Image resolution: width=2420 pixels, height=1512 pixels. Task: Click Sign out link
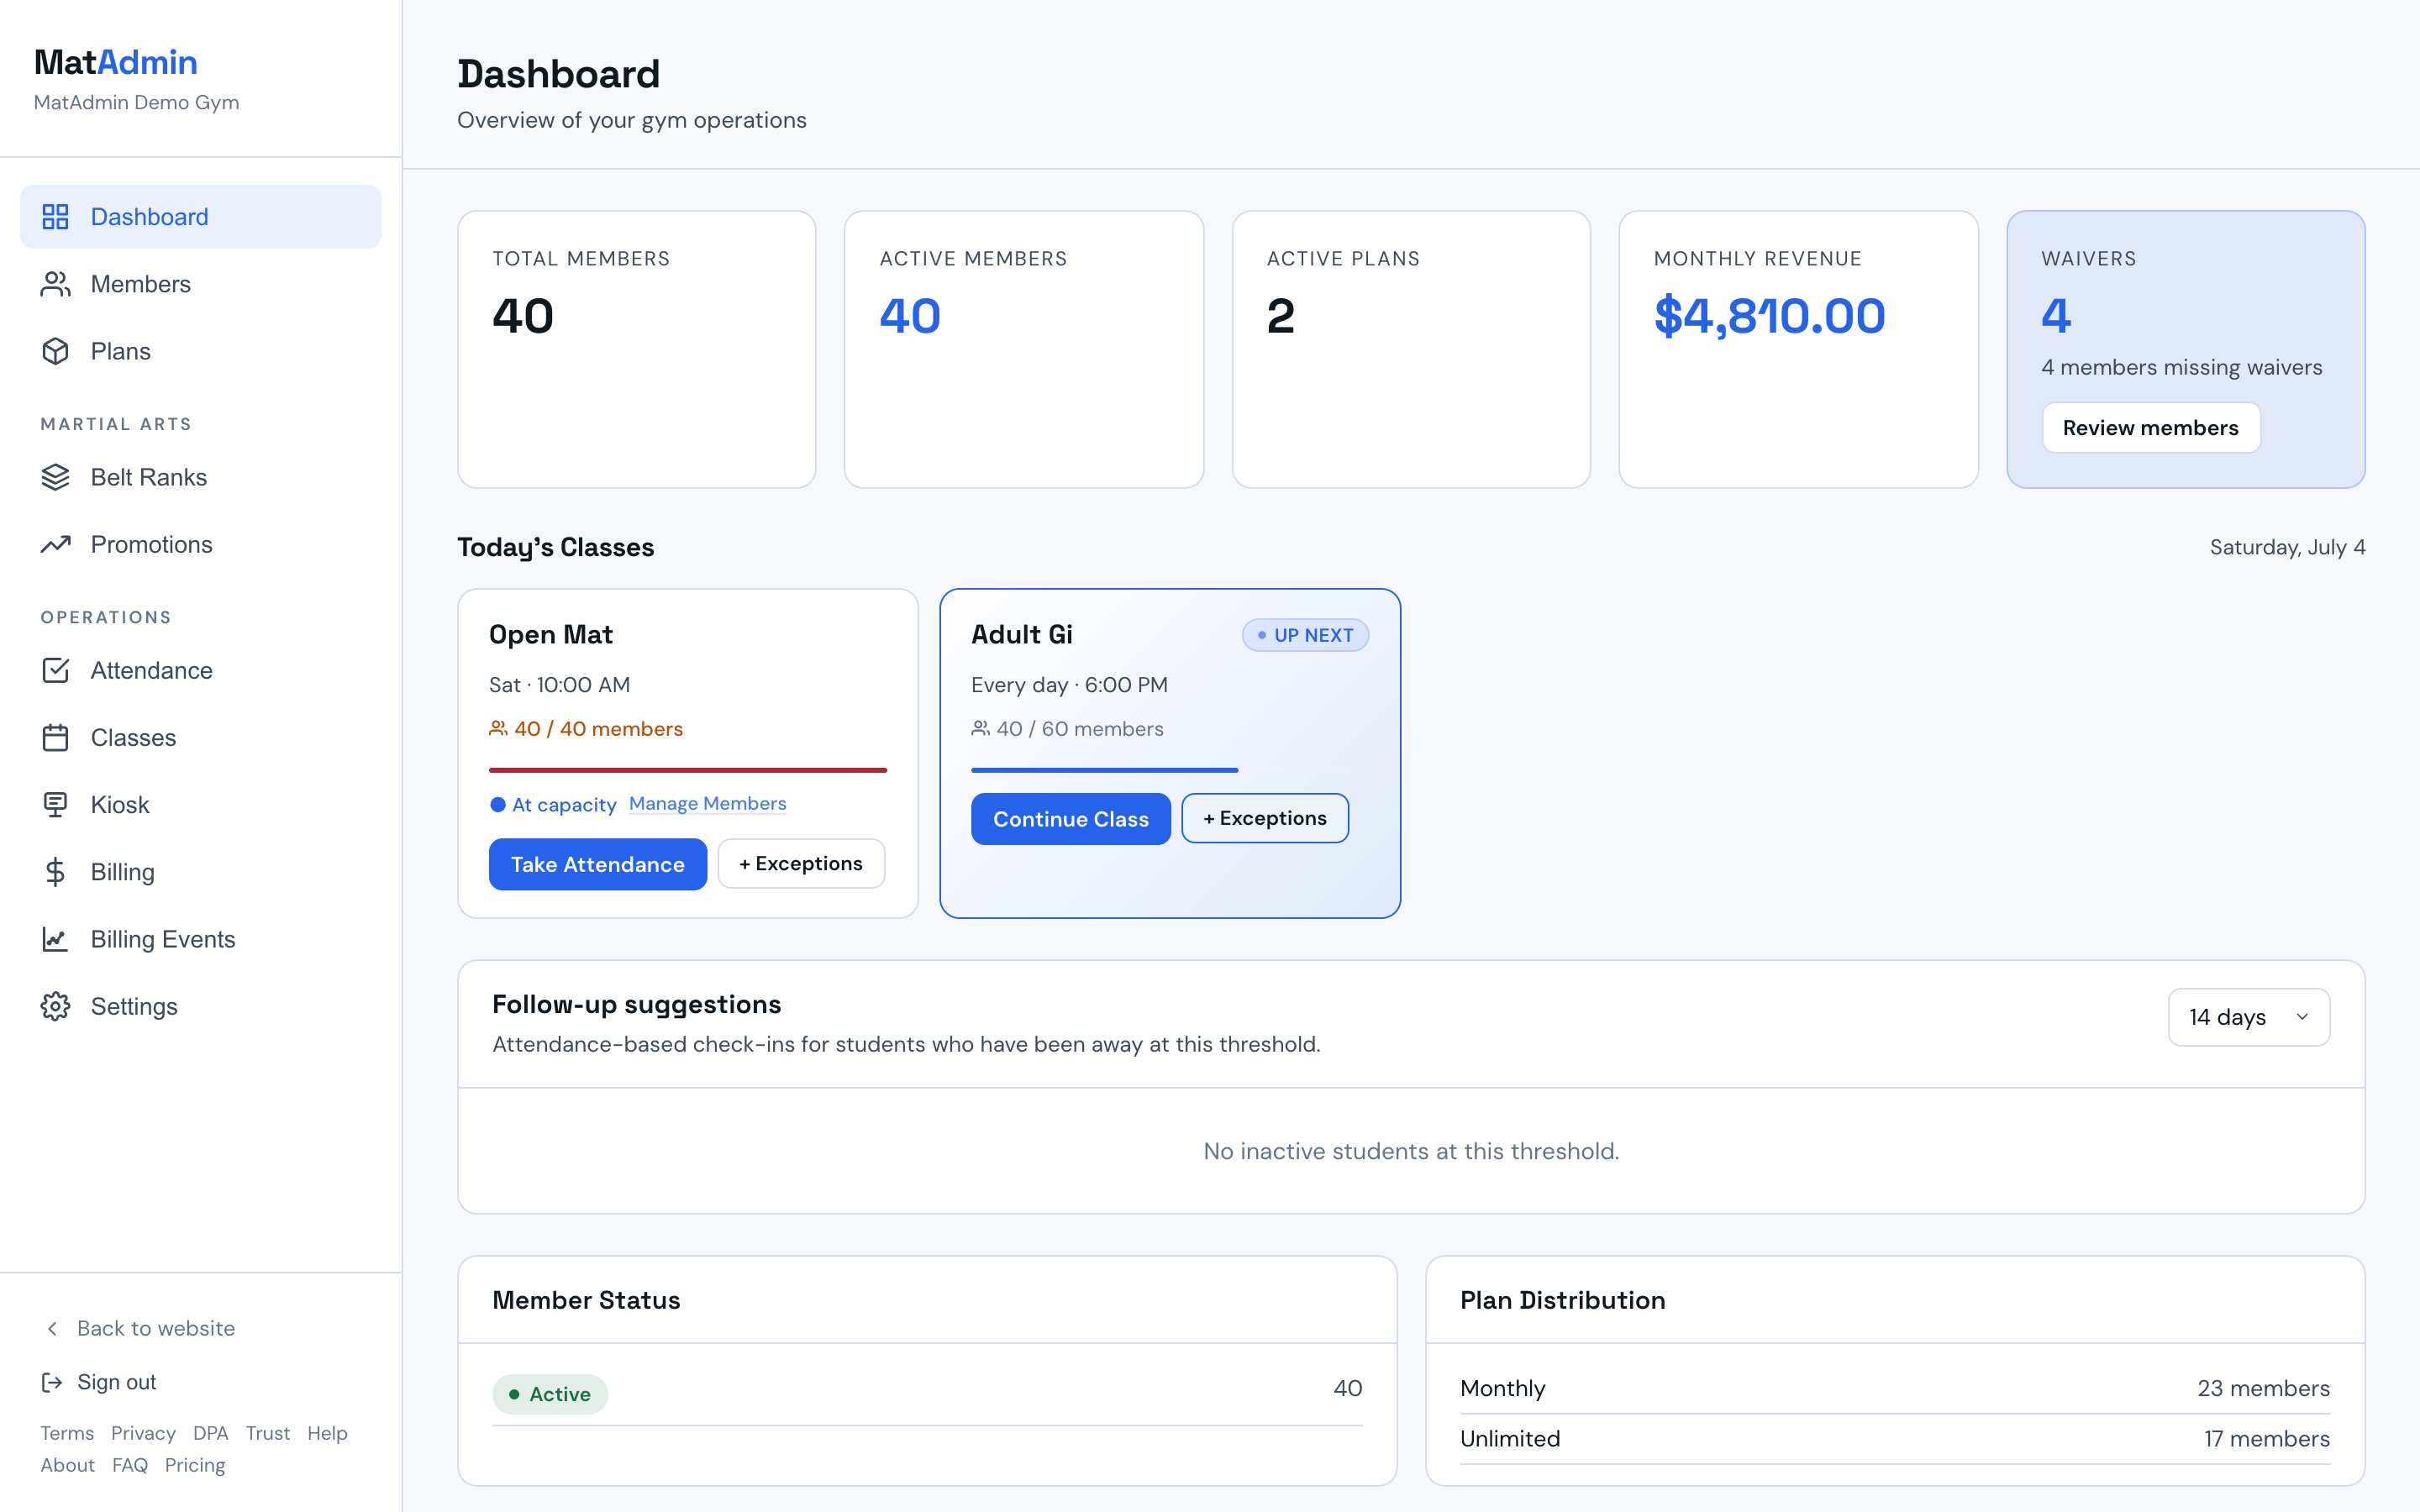(x=116, y=1382)
